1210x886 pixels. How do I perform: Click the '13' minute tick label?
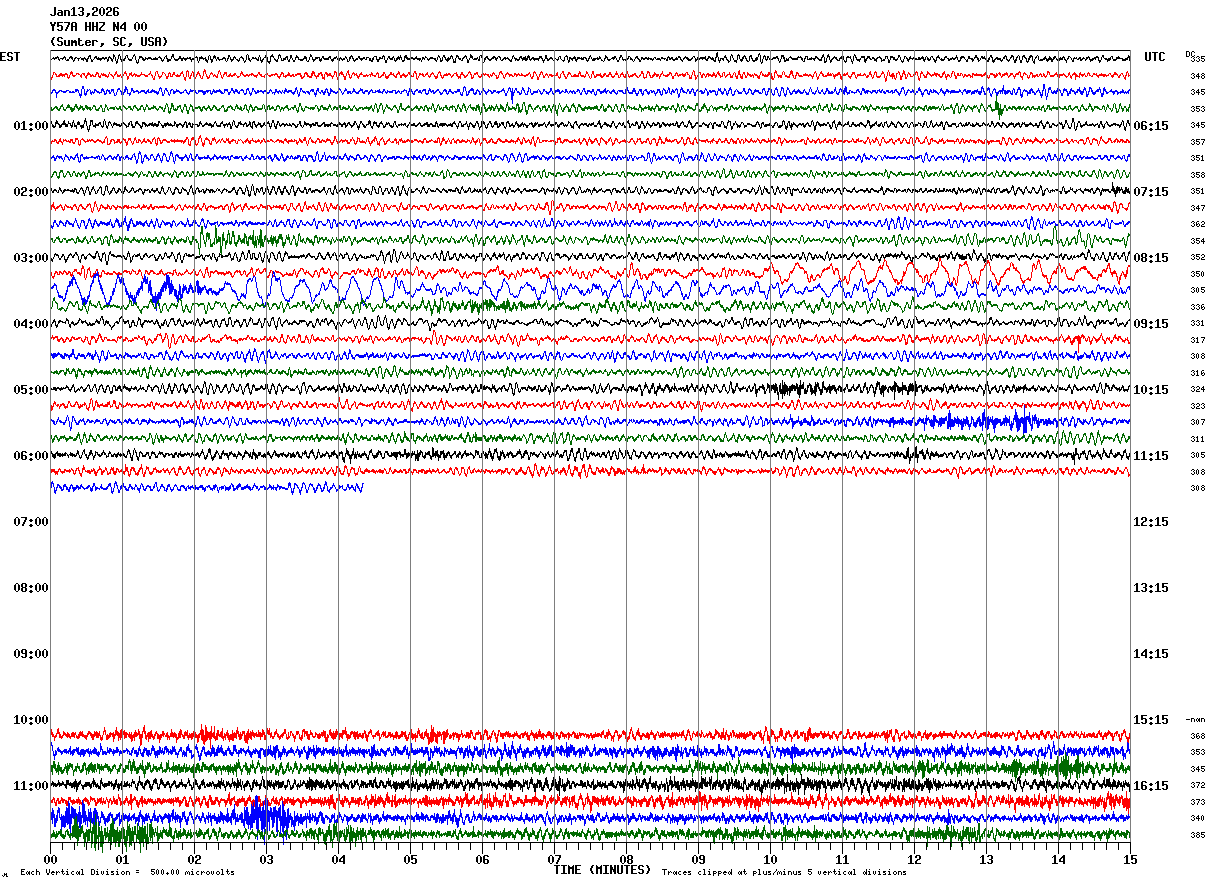point(986,859)
